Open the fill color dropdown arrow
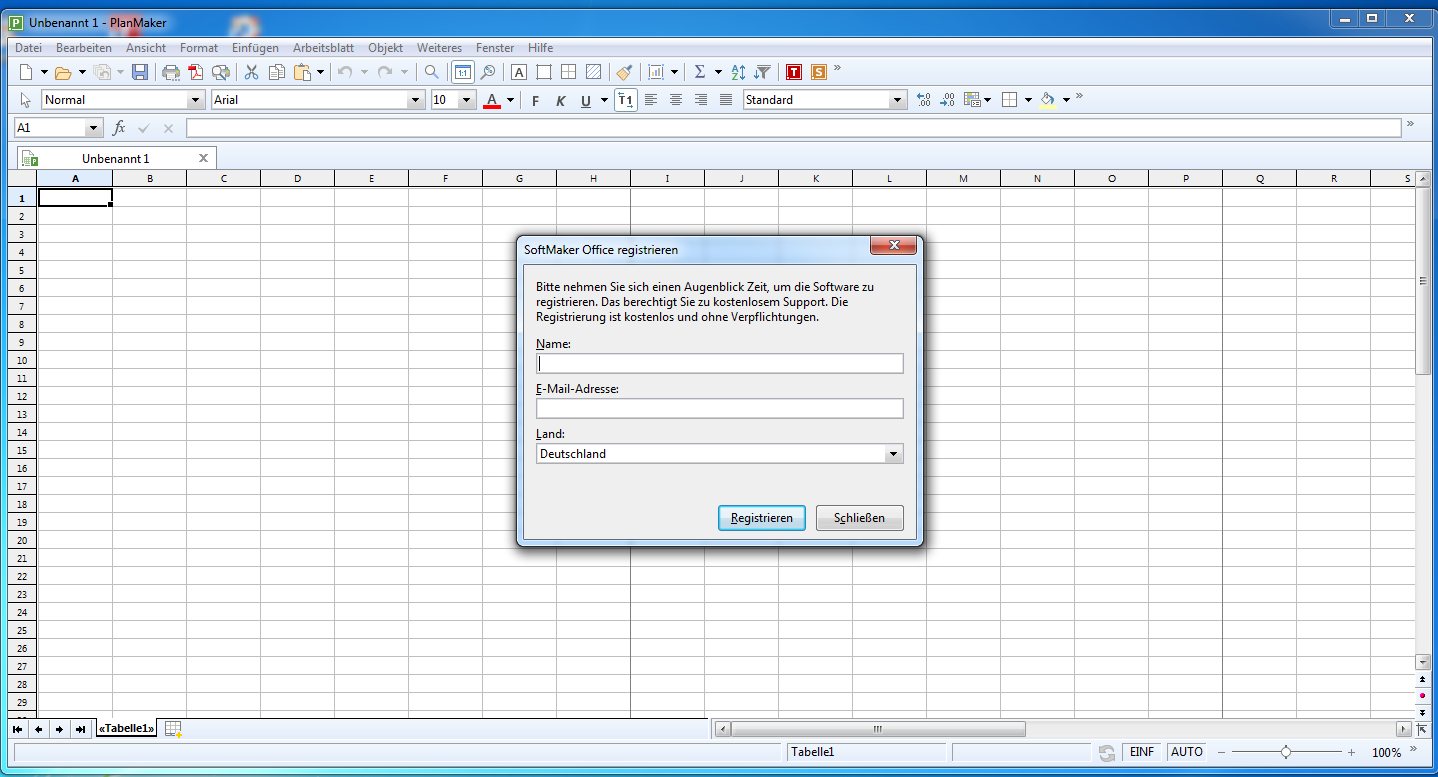The width and height of the screenshot is (1438, 777). [1066, 100]
